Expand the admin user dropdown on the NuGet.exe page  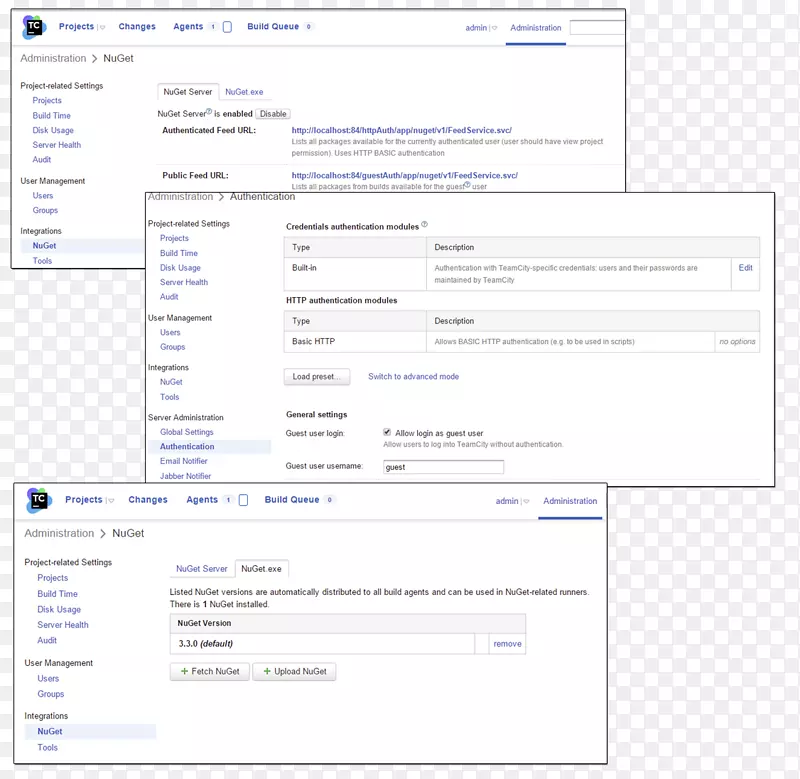[x=527, y=501]
